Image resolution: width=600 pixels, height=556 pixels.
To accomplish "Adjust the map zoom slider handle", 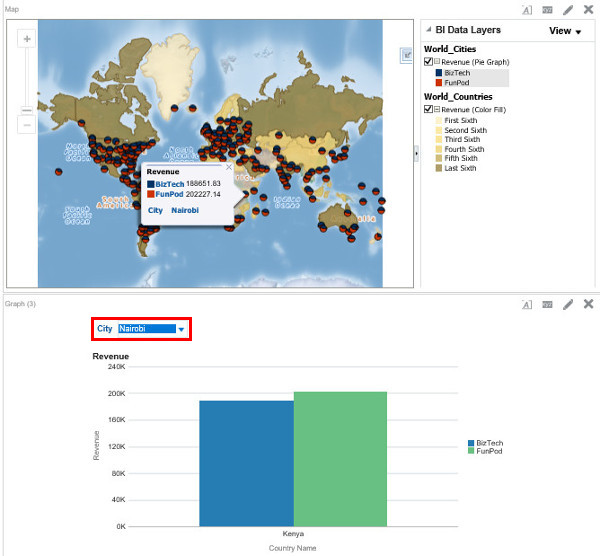I will [27, 110].
